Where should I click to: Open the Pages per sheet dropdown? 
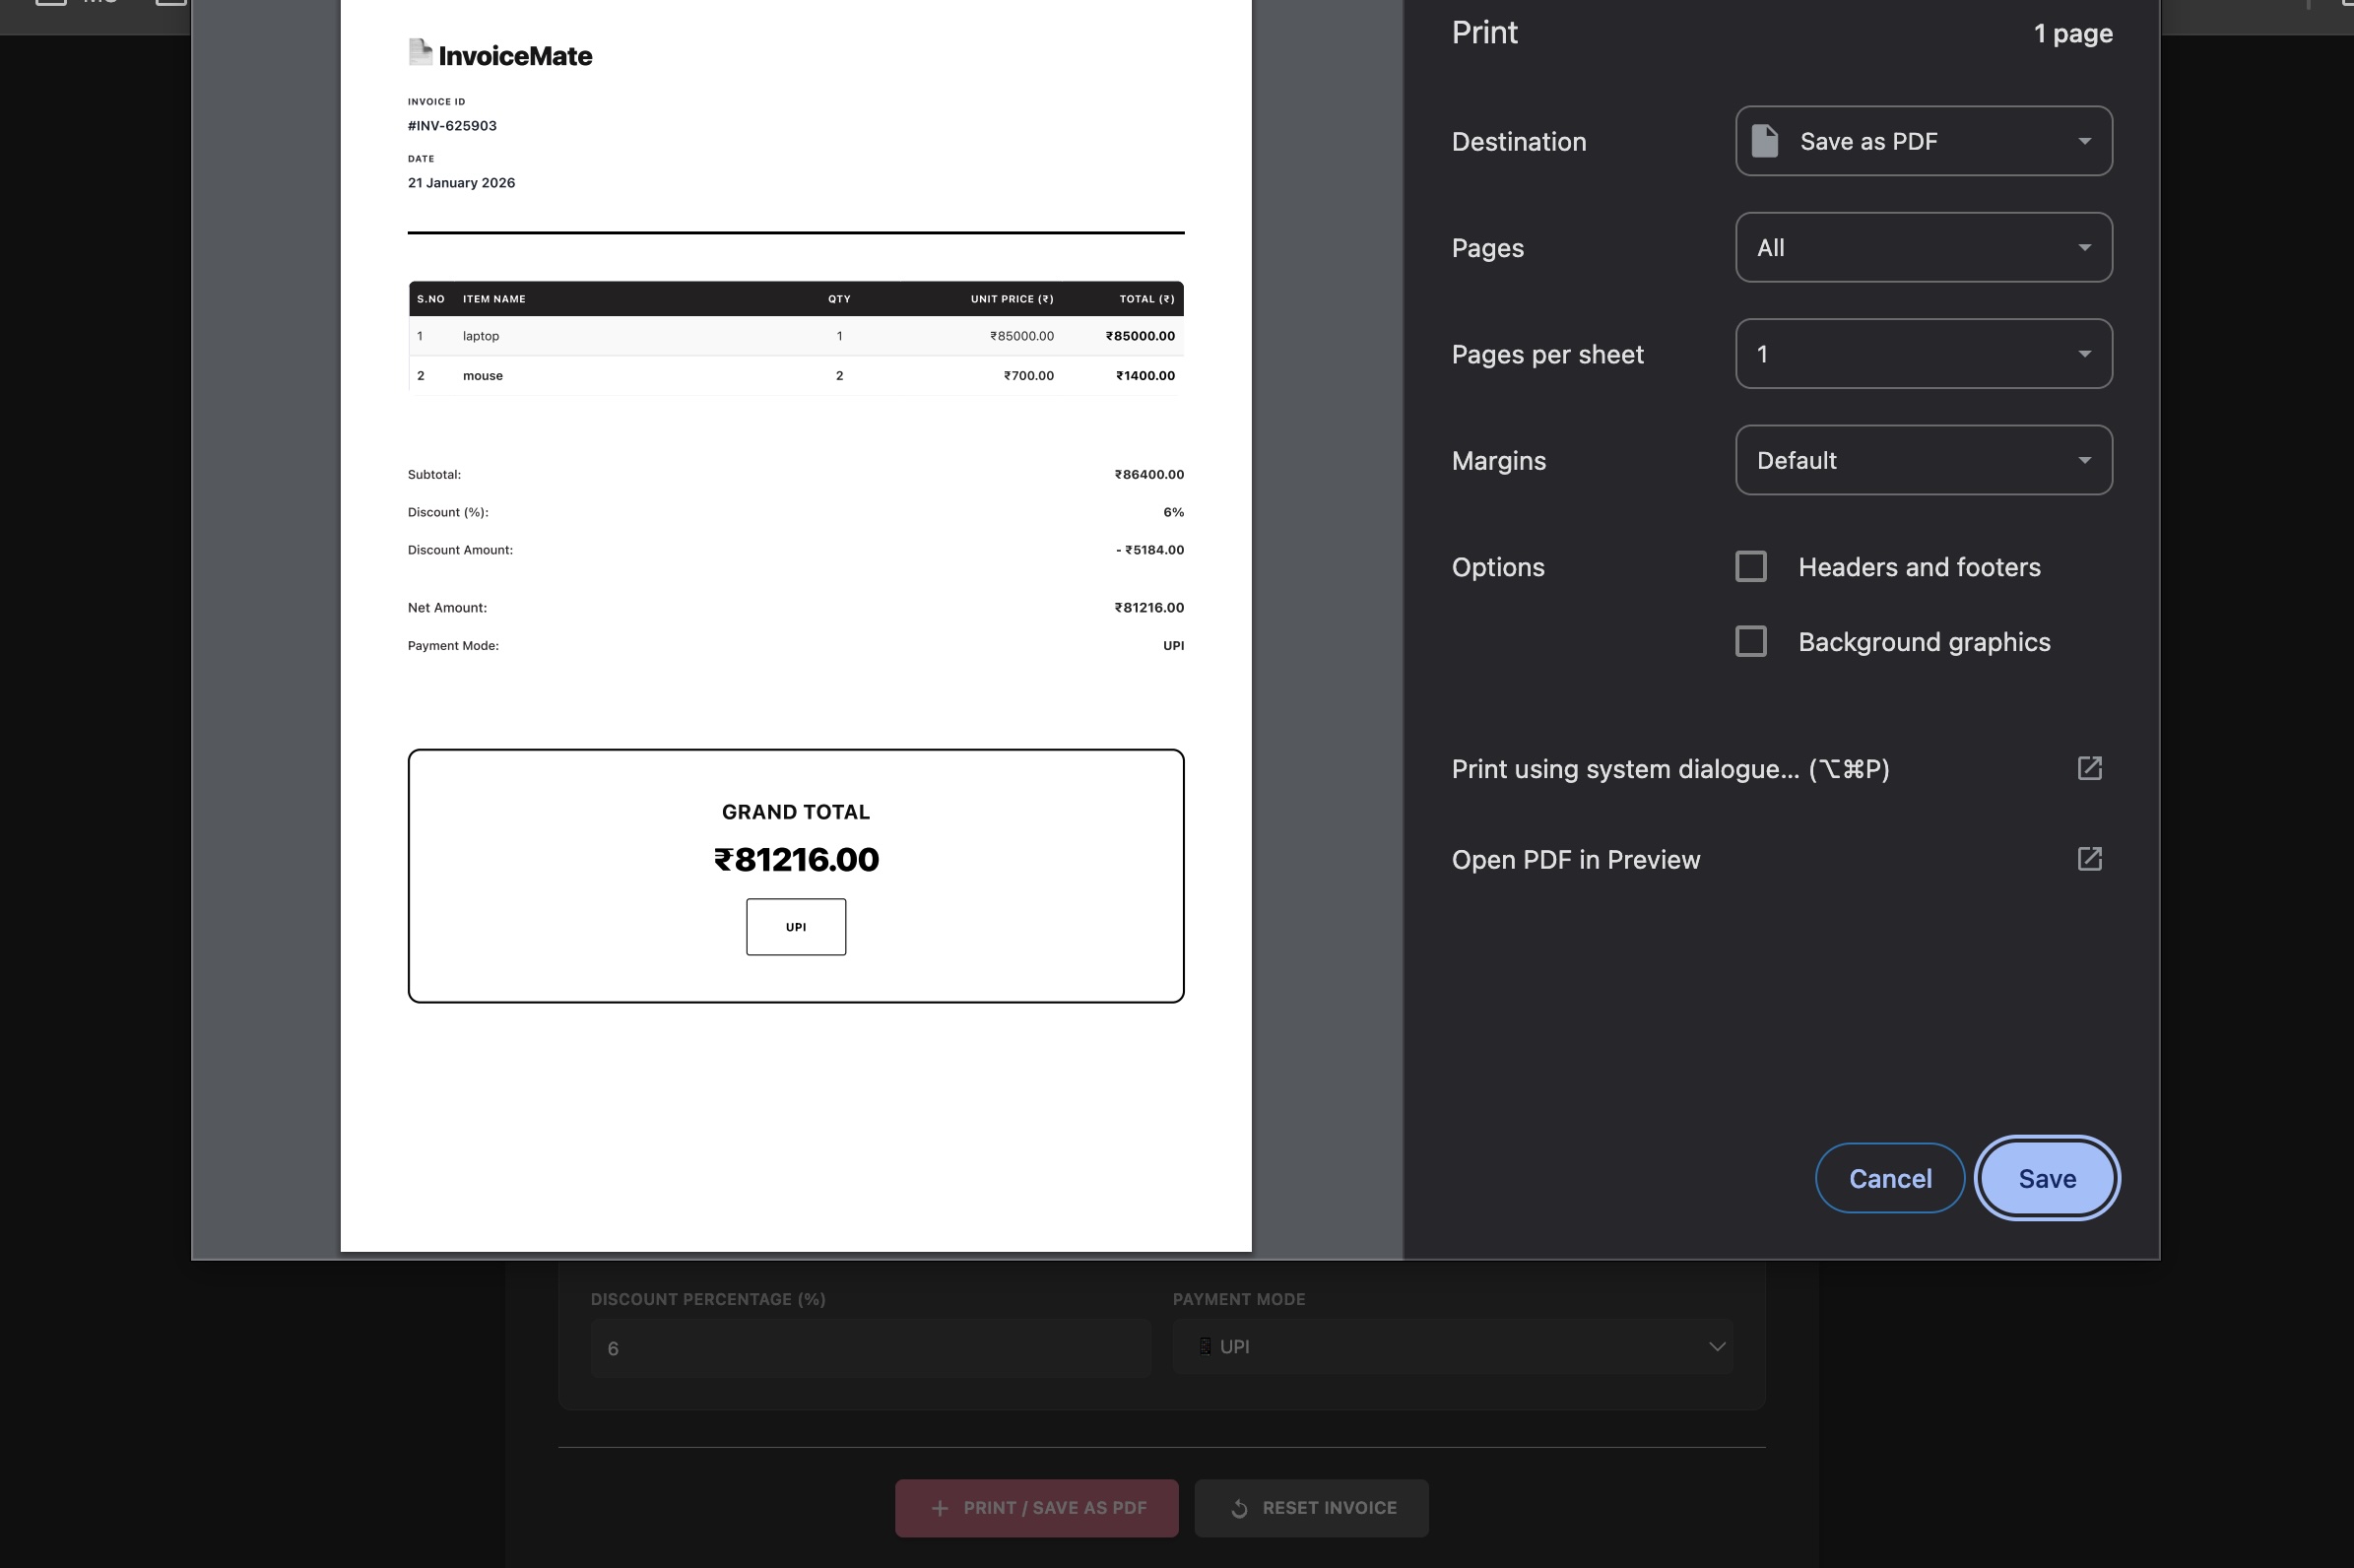pos(1923,354)
